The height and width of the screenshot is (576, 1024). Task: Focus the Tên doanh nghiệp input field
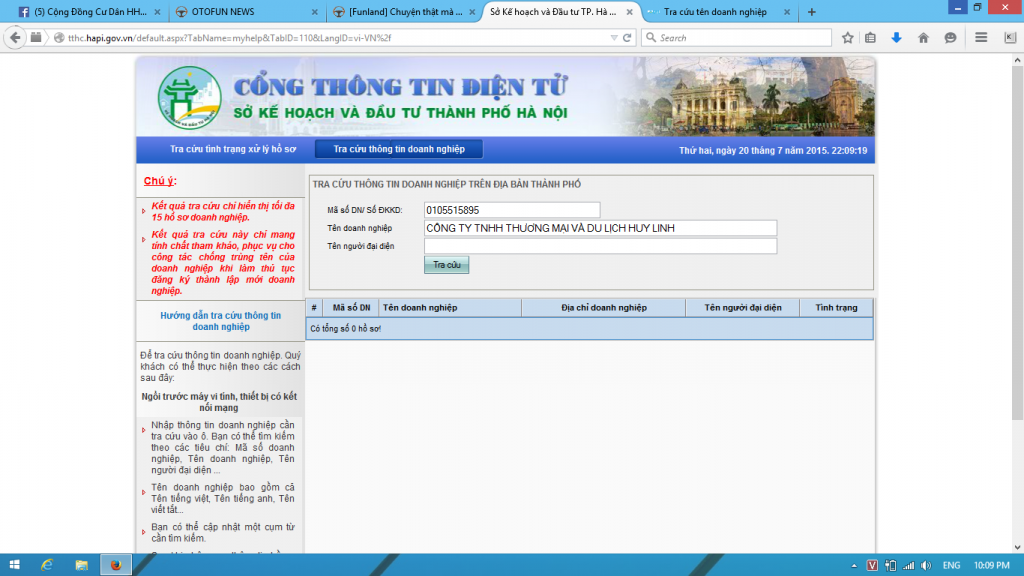600,228
